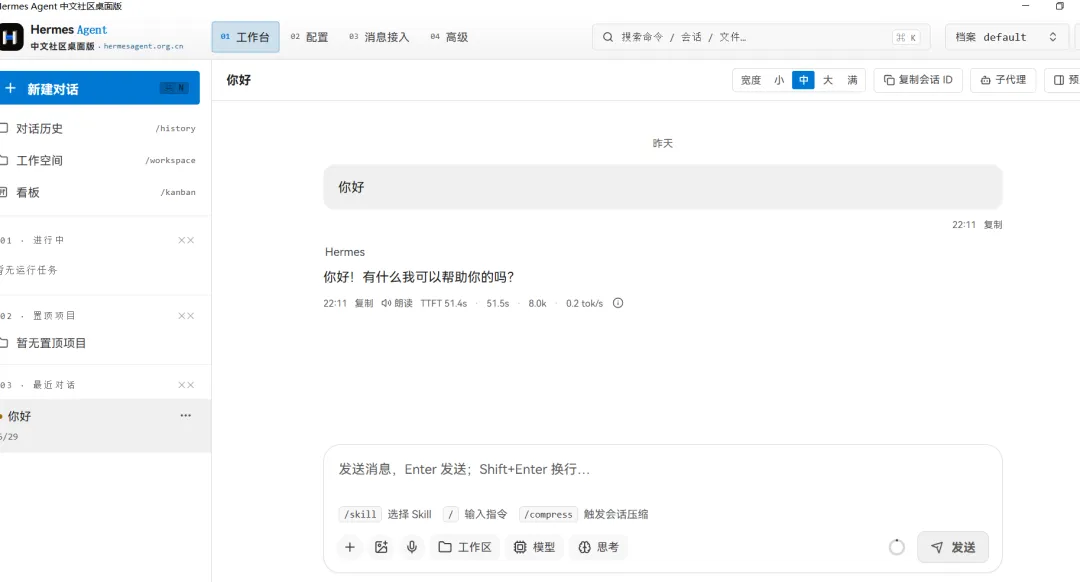Screen dimensions: 1080x582
Task: Click 朗读 to read reply aloud
Action: click(x=397, y=303)
